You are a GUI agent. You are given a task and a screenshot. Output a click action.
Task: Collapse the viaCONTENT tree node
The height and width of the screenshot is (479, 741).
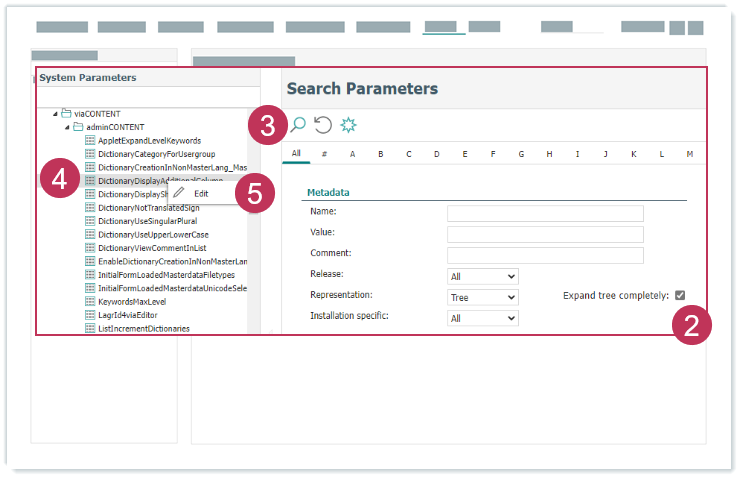[56, 114]
